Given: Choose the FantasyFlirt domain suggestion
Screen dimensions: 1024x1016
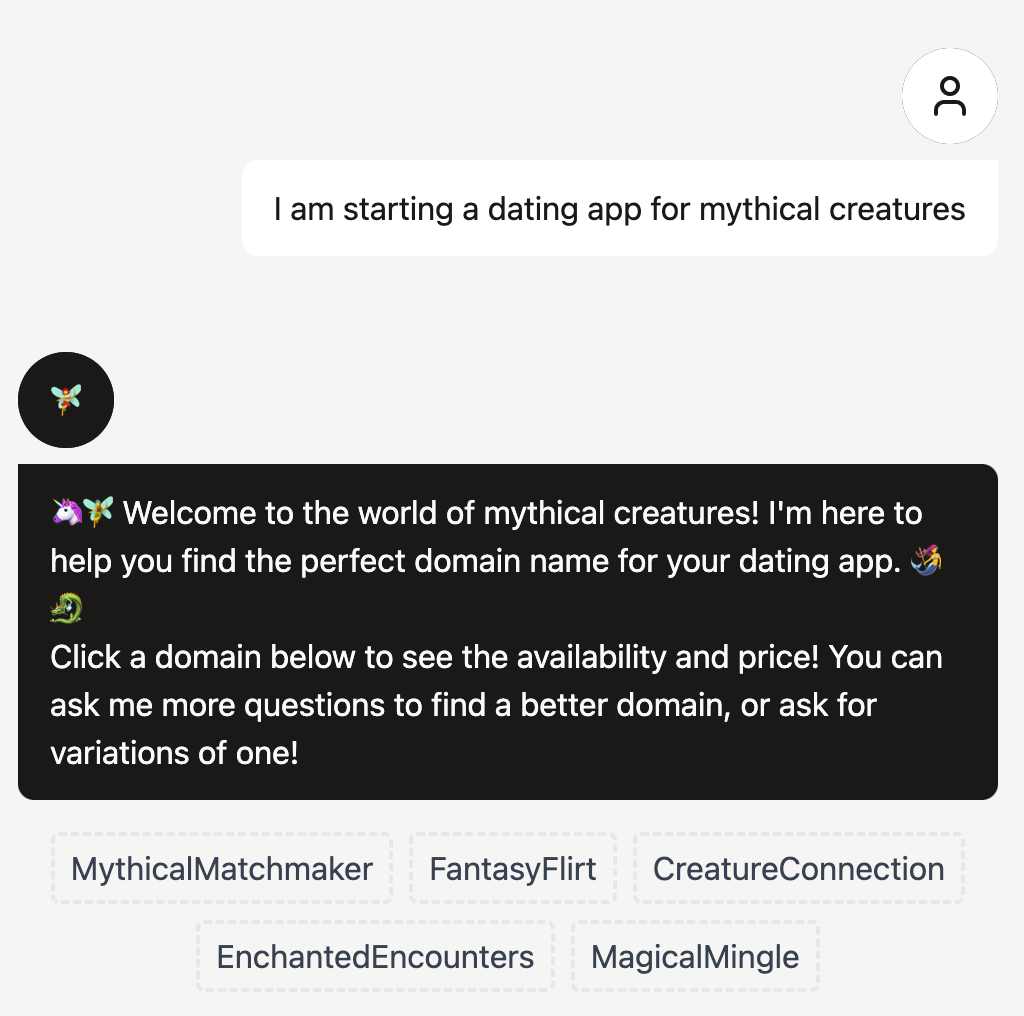Looking at the screenshot, I should point(513,869).
